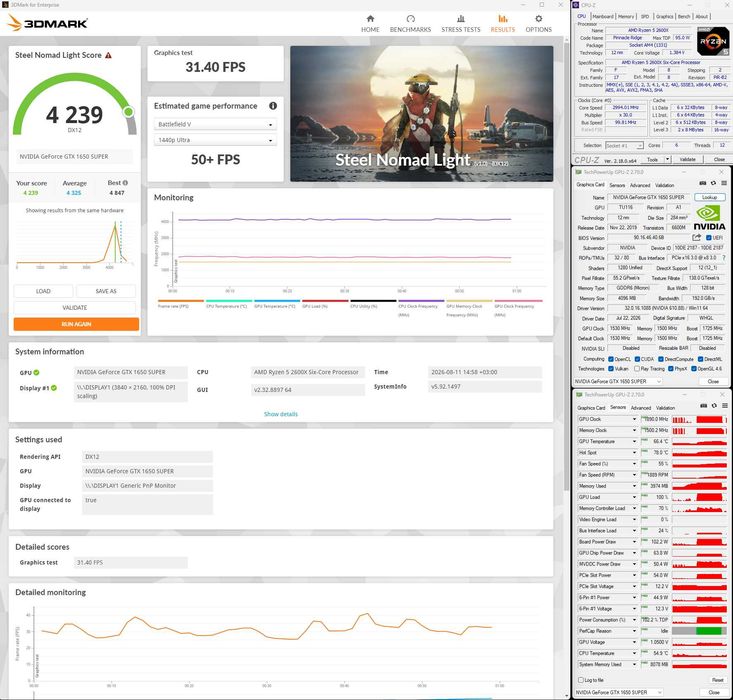Image resolution: width=733 pixels, height=700 pixels.
Task: Open 3DMark Options gear
Action: coord(539,23)
